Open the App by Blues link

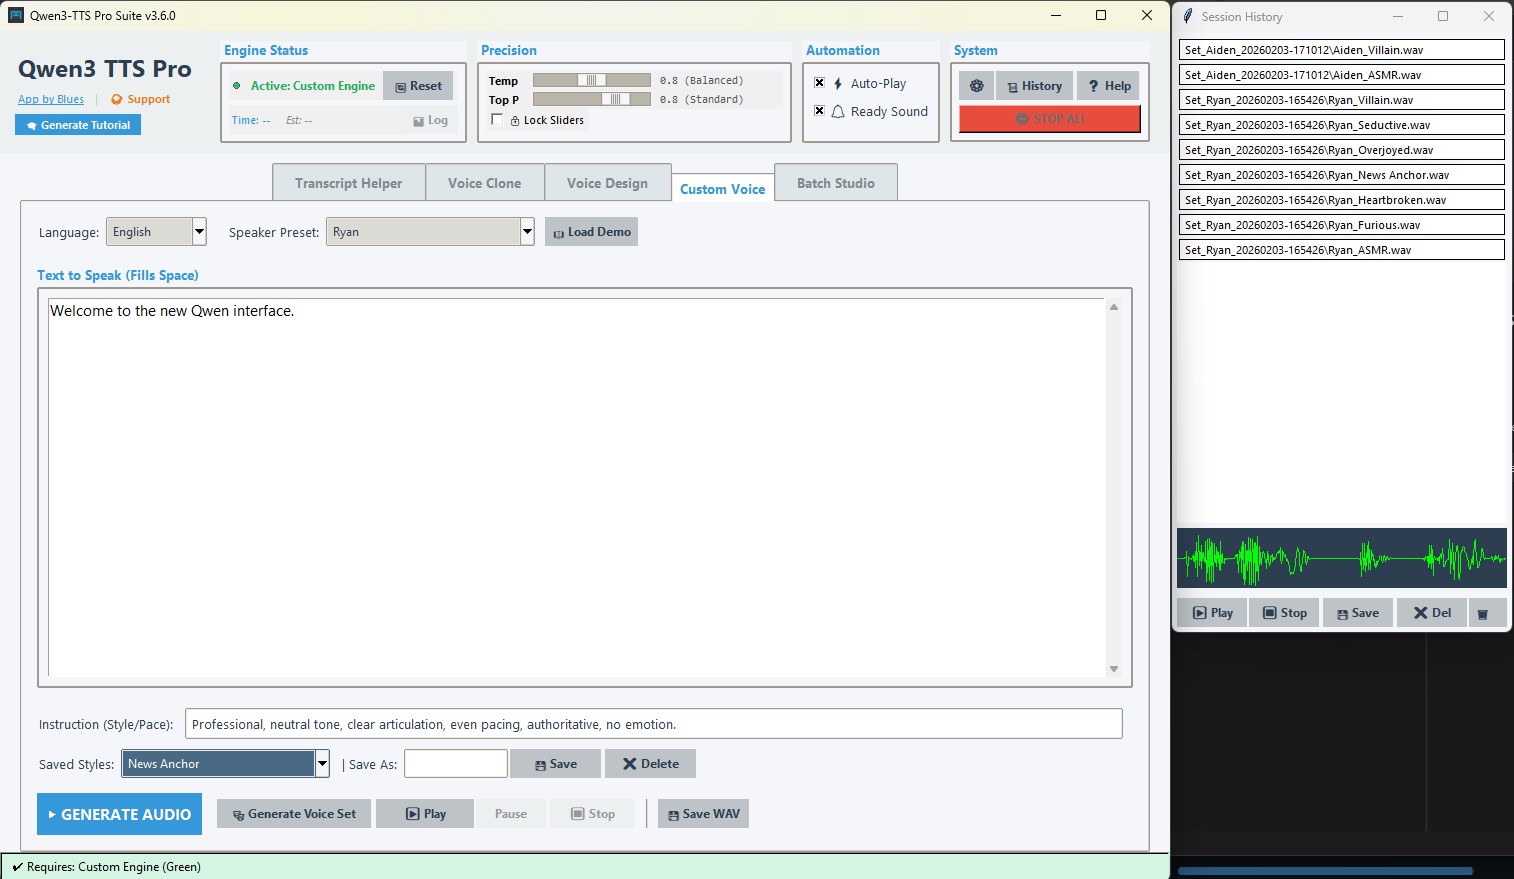point(50,99)
